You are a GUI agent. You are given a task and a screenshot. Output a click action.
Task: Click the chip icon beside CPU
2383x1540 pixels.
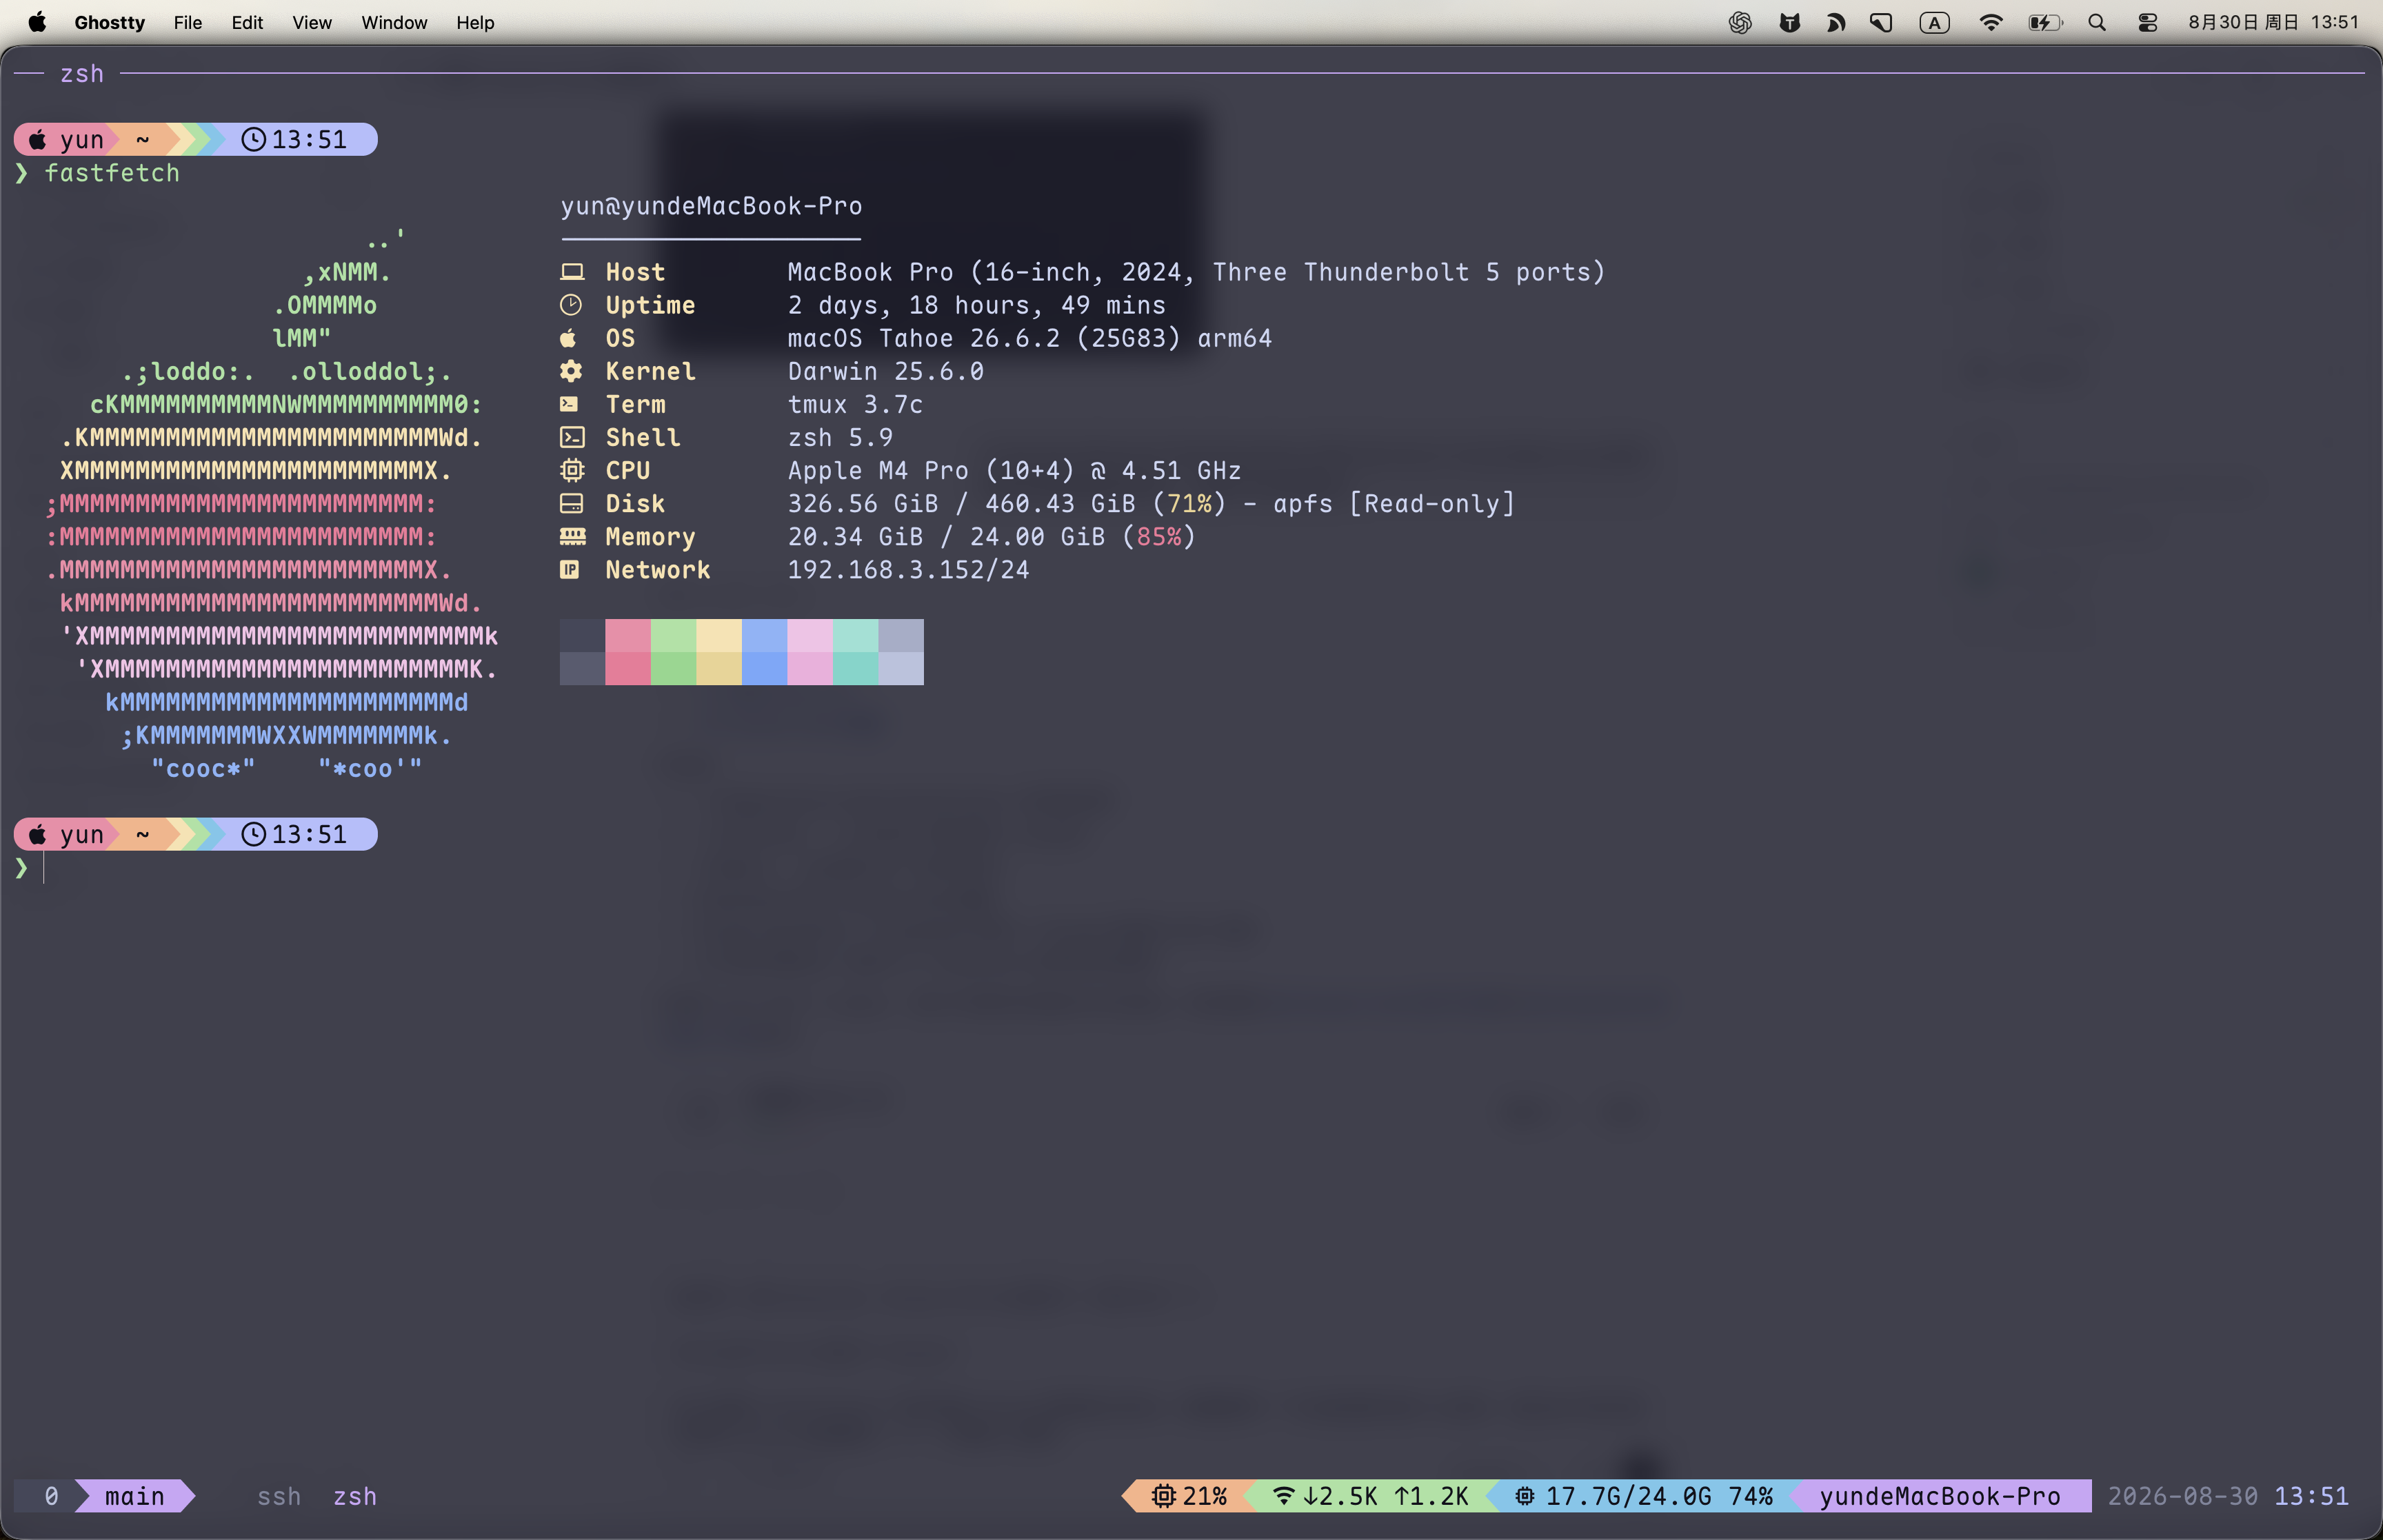click(x=572, y=470)
